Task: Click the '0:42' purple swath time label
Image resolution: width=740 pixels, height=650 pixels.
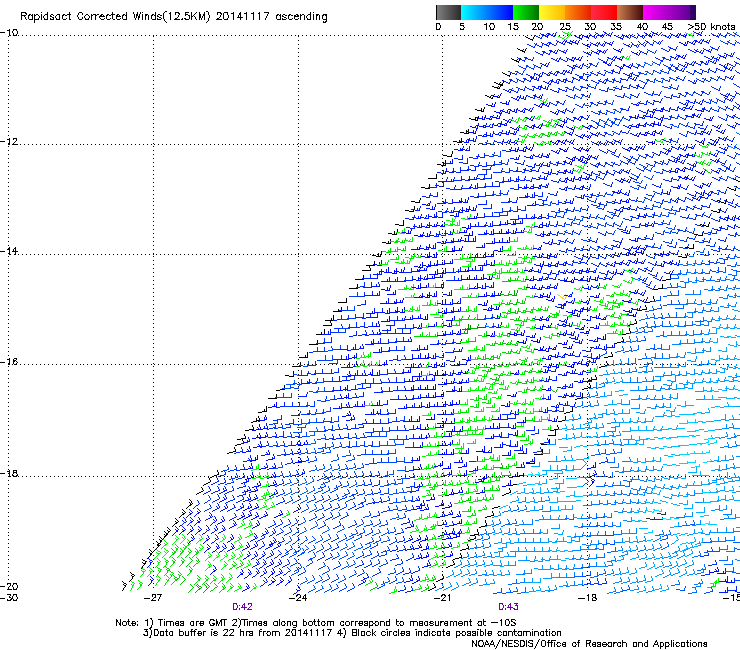Action: coord(242,607)
